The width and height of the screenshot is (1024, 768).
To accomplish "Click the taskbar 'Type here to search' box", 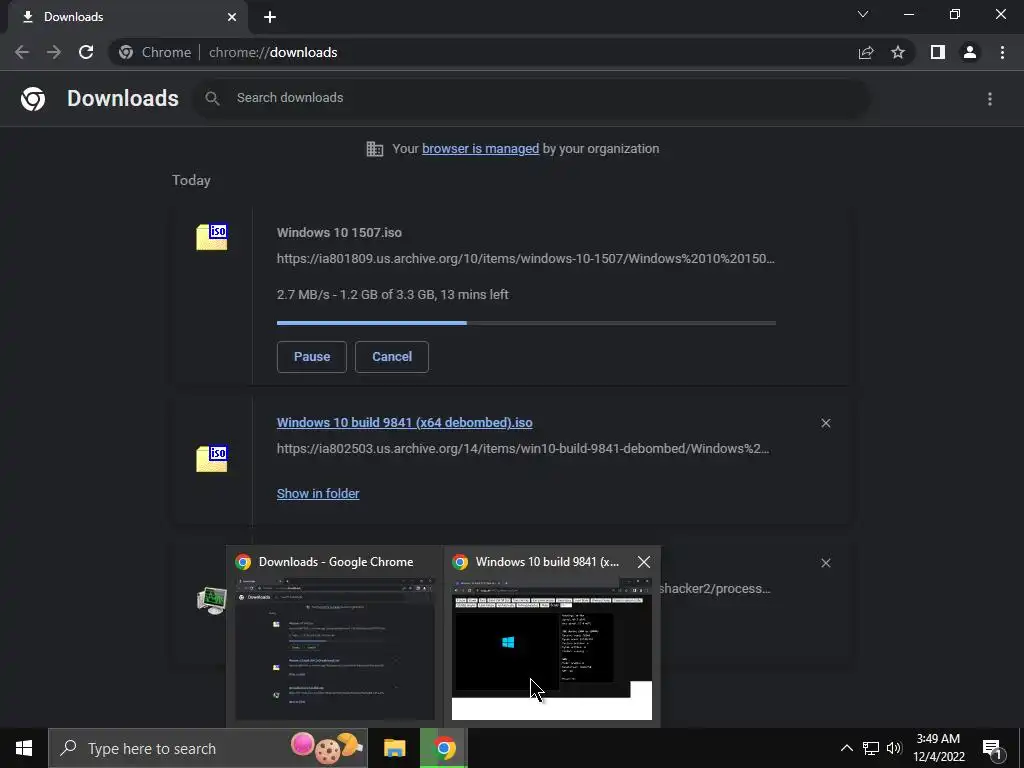I will (x=208, y=748).
